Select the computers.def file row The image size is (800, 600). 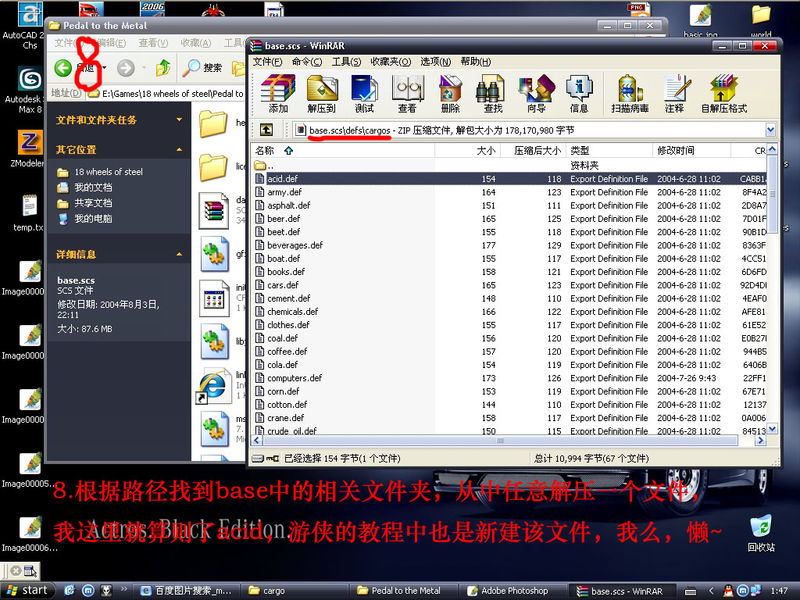tap(509, 378)
